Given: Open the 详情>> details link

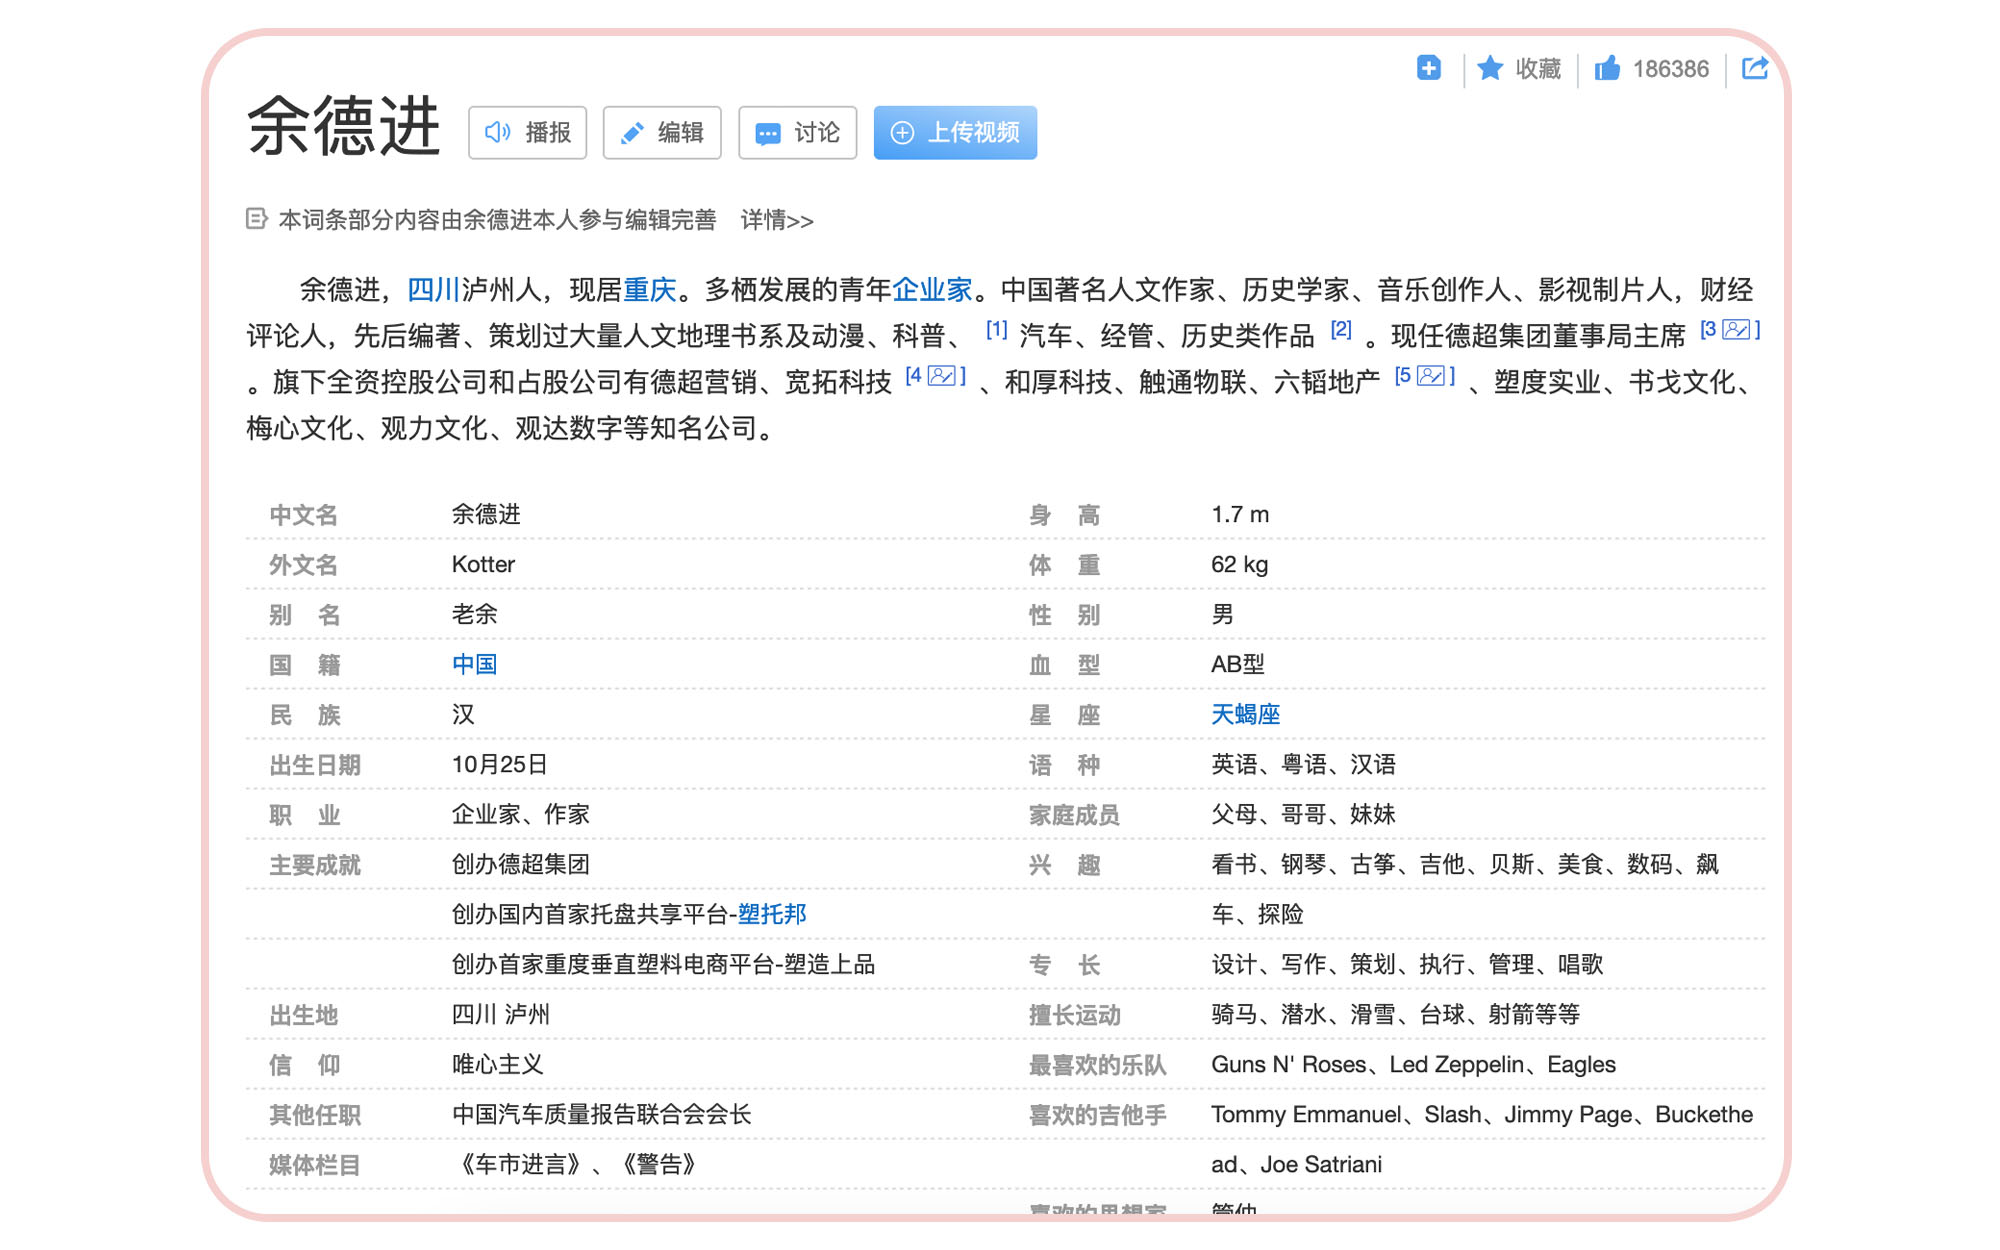Looking at the screenshot, I should (776, 220).
